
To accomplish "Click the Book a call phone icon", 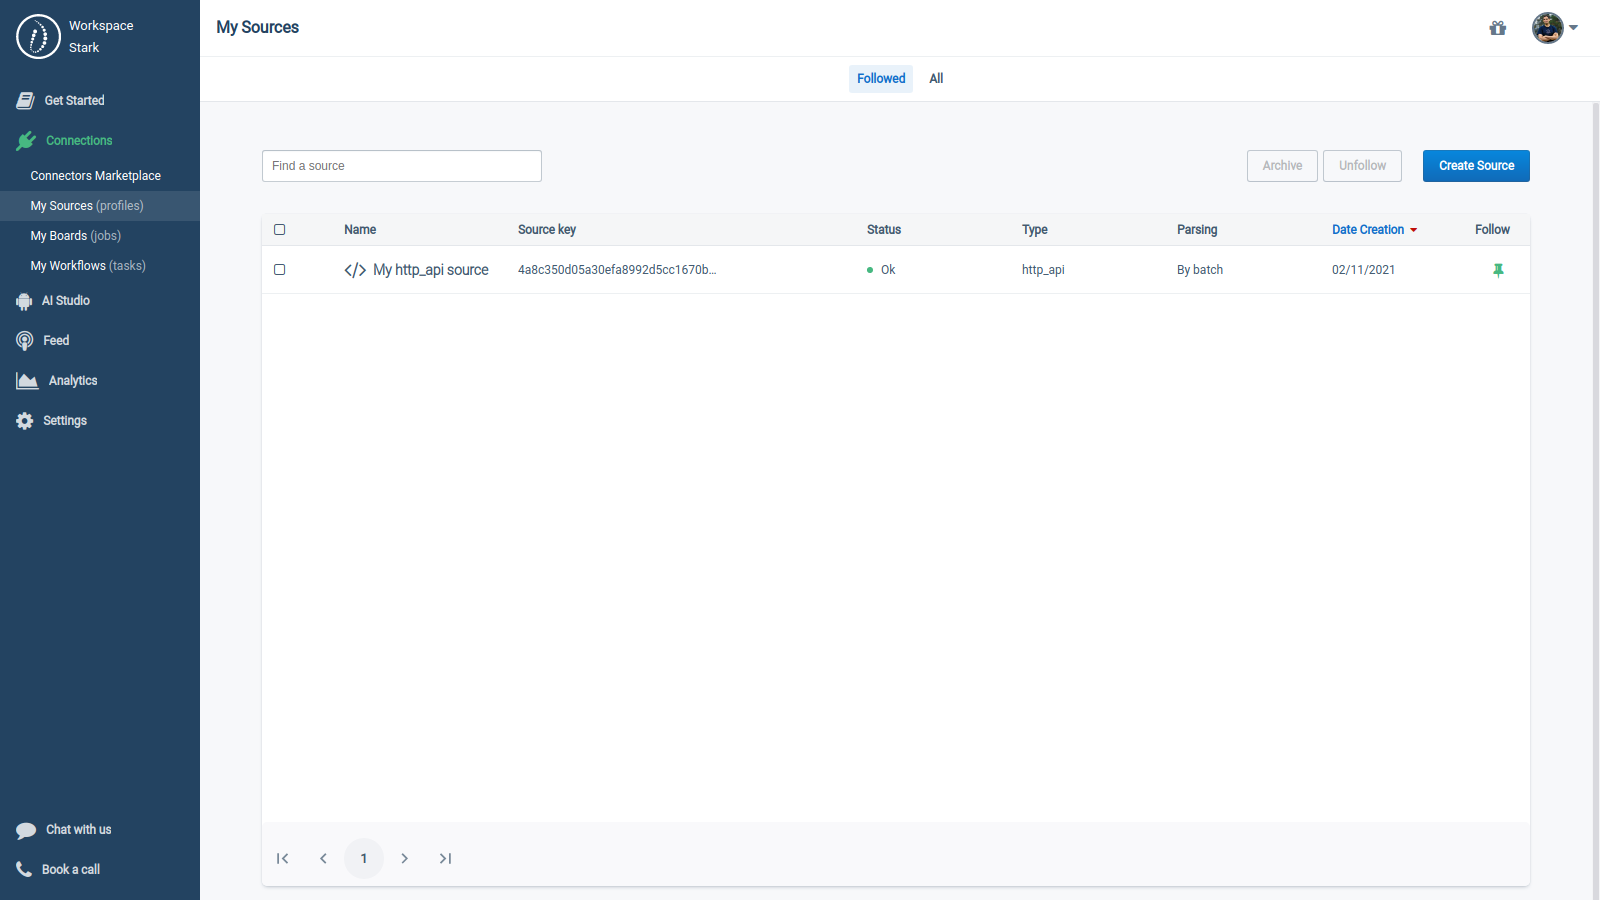I will click(x=24, y=869).
